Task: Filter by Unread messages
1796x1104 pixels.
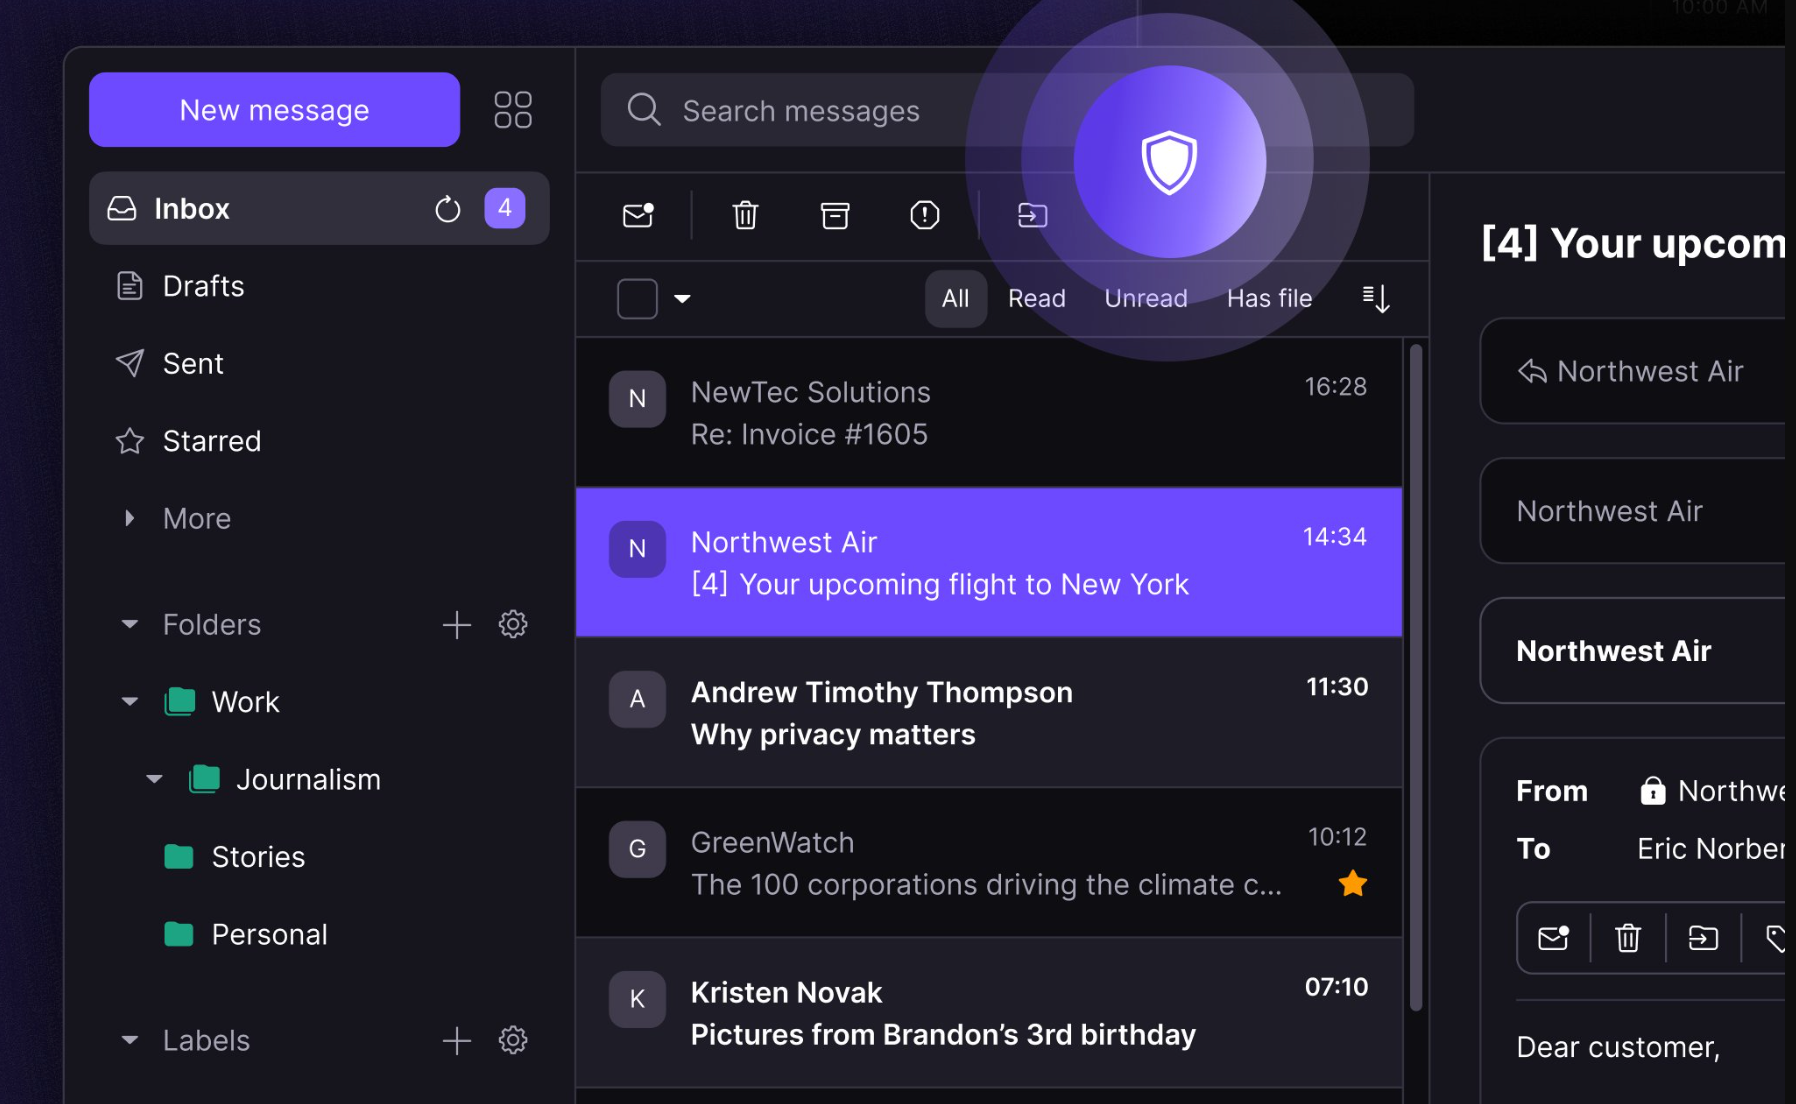Action: (1146, 298)
